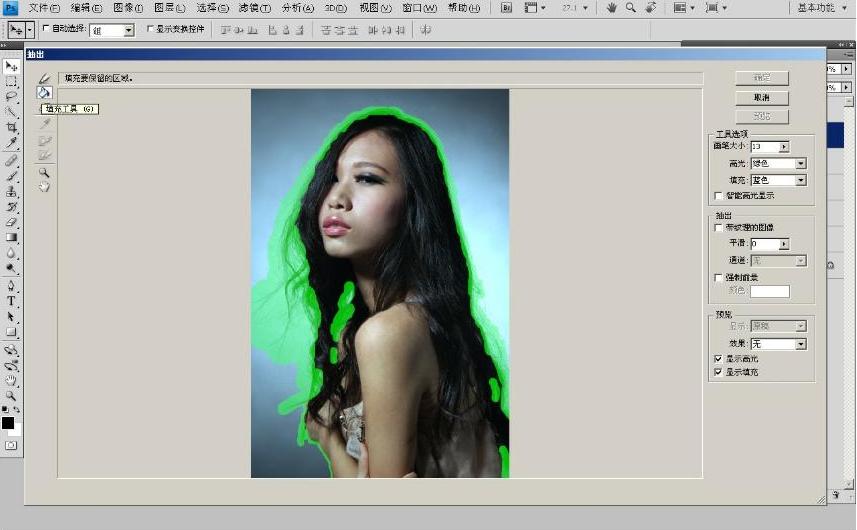Open the 高光 color dropdown
The height and width of the screenshot is (530, 857).
point(801,163)
